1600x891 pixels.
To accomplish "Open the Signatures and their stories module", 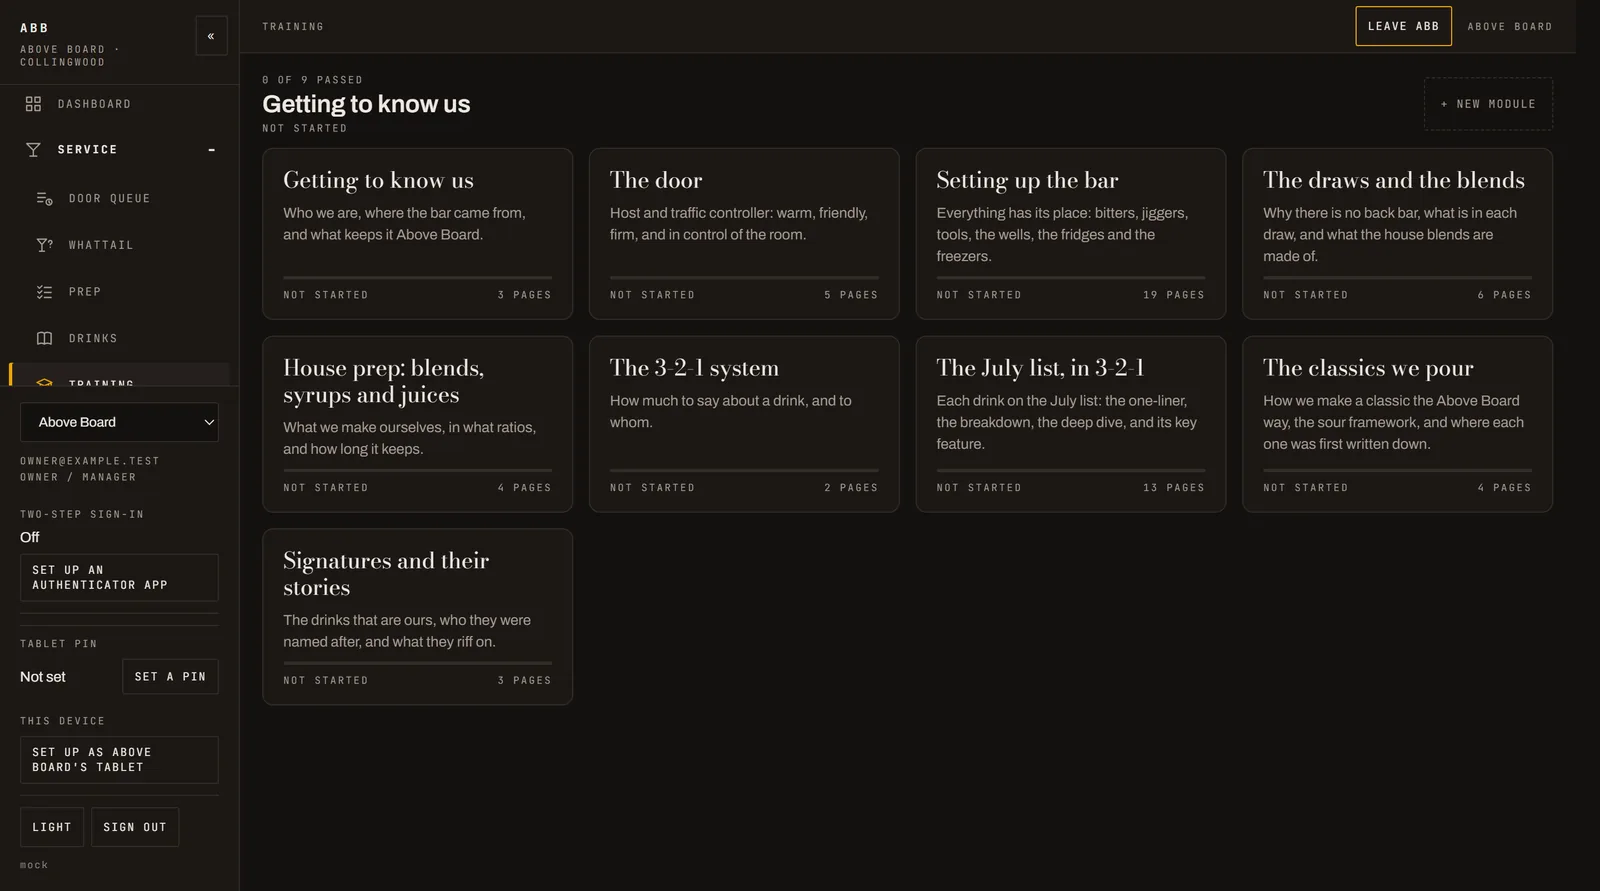I will tap(417, 617).
